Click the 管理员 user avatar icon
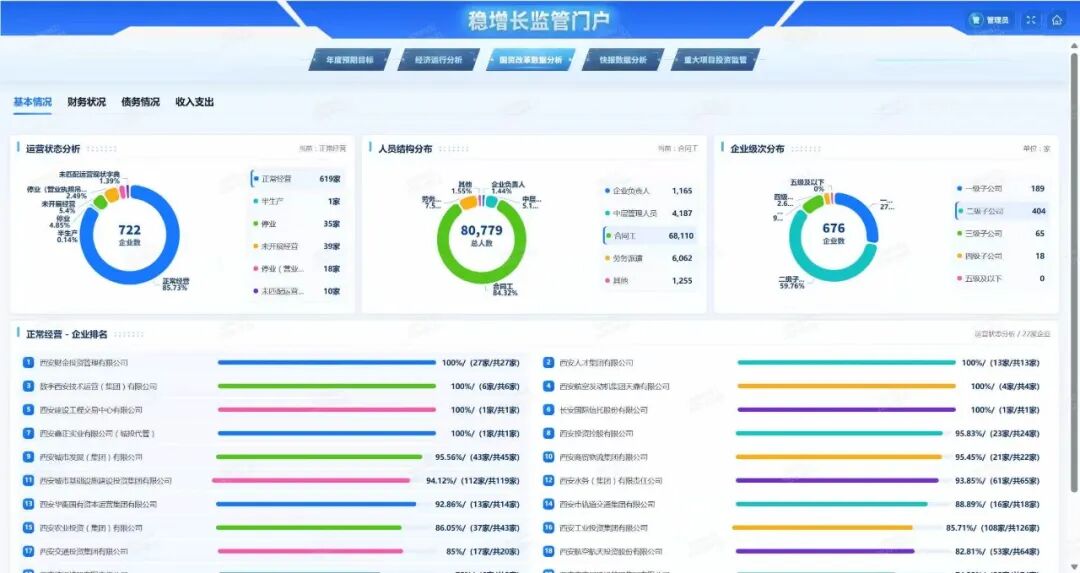1080x573 pixels. coord(976,20)
